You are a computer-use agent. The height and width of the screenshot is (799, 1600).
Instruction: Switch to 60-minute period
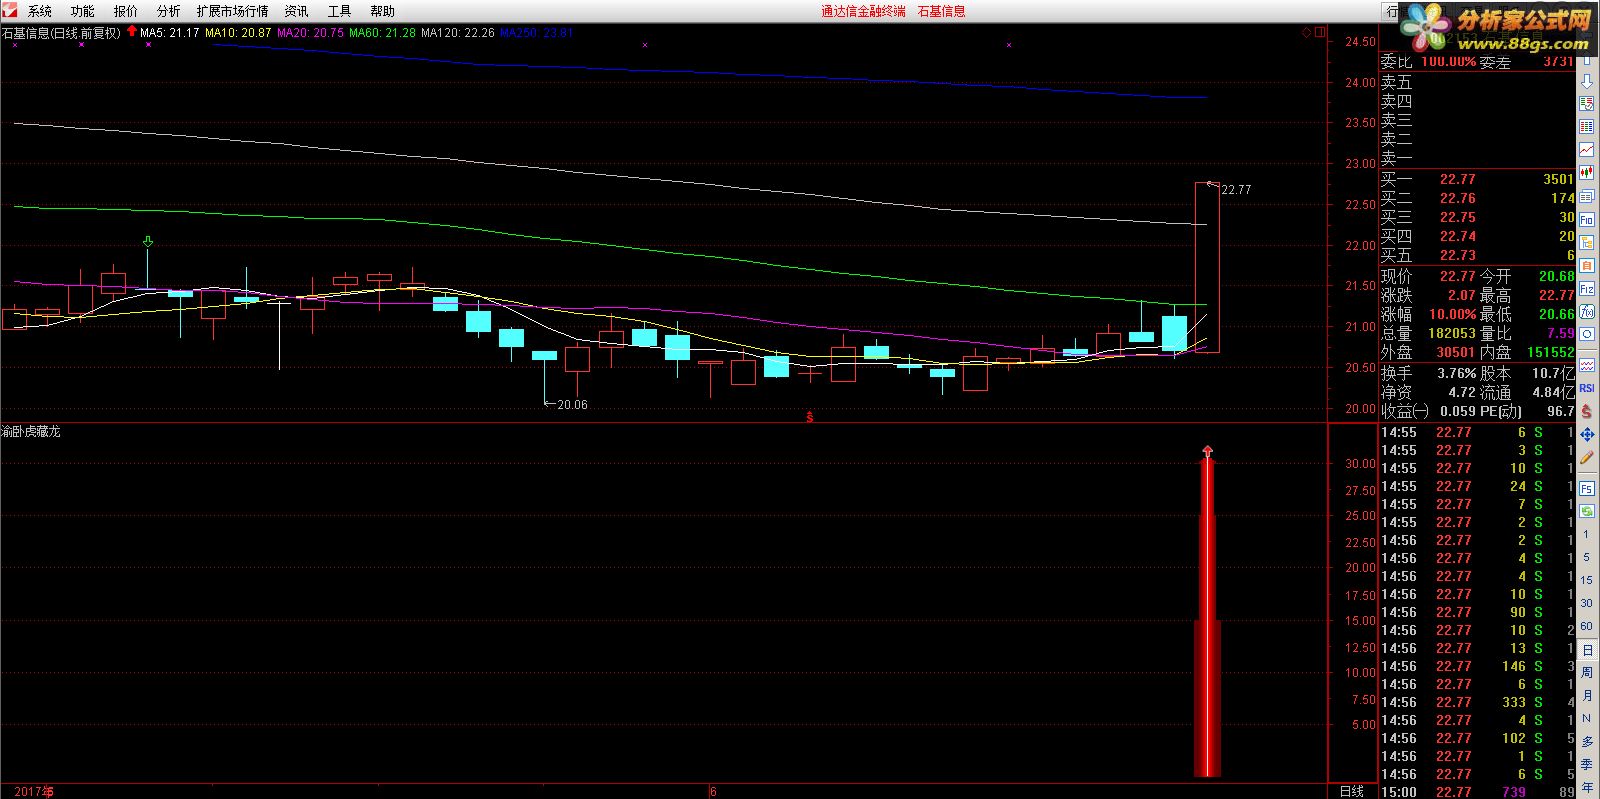click(1587, 626)
